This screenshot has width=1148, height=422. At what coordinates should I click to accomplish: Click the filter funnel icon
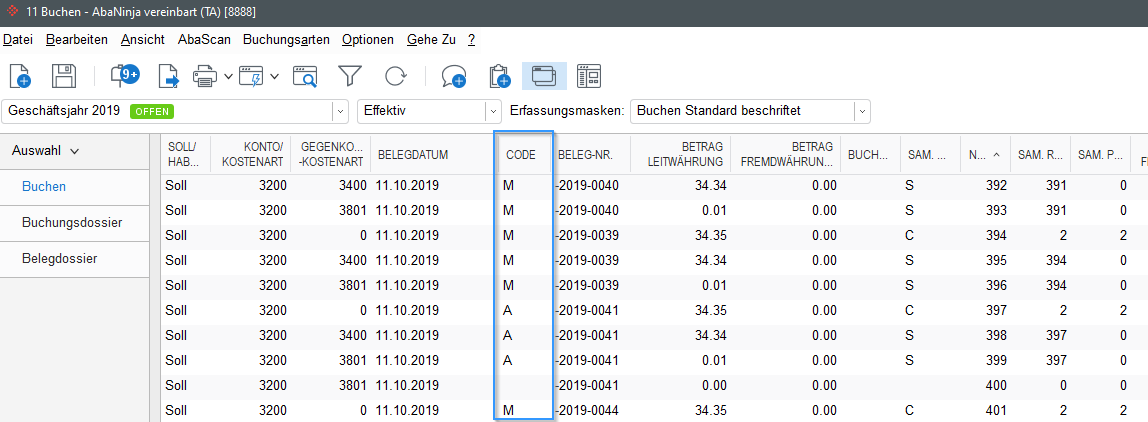tap(351, 75)
